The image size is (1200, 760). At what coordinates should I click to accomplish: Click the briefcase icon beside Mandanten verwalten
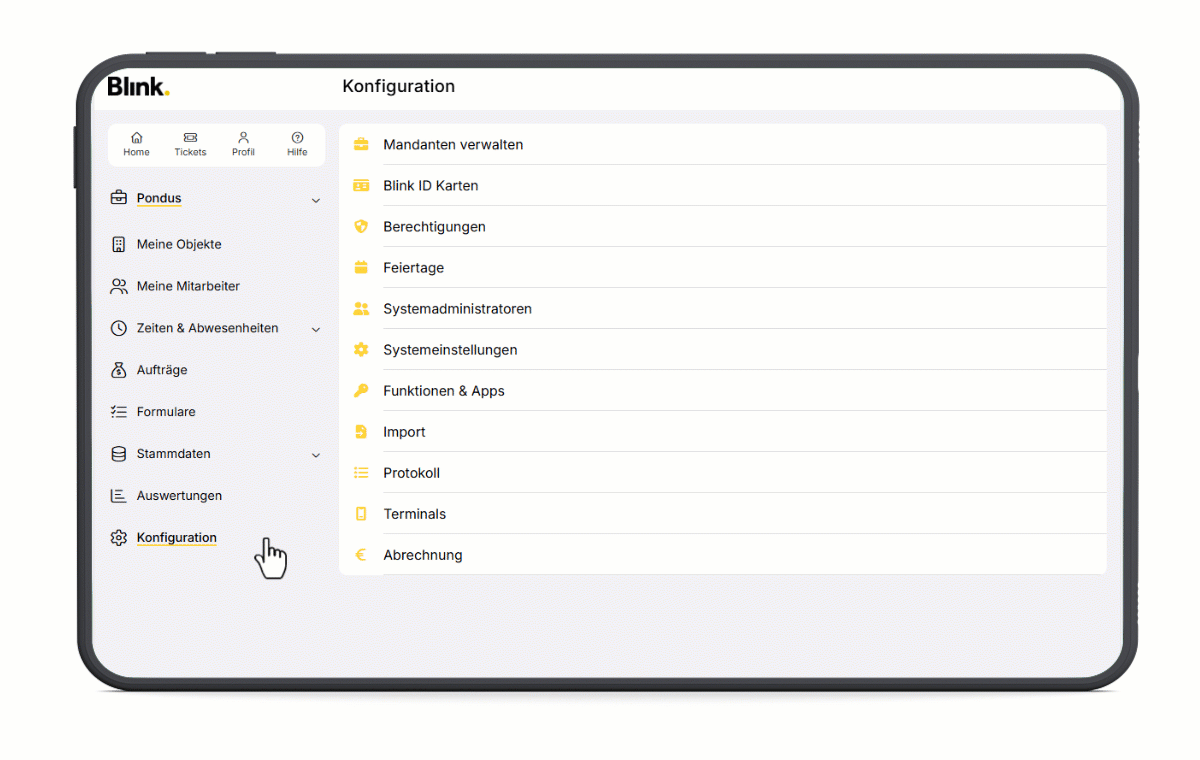(361, 145)
